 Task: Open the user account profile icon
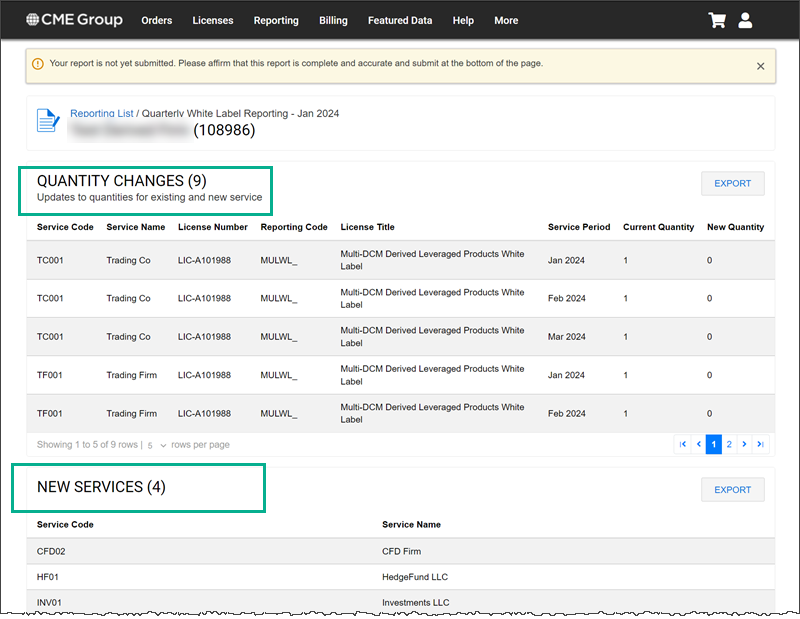[x=745, y=20]
